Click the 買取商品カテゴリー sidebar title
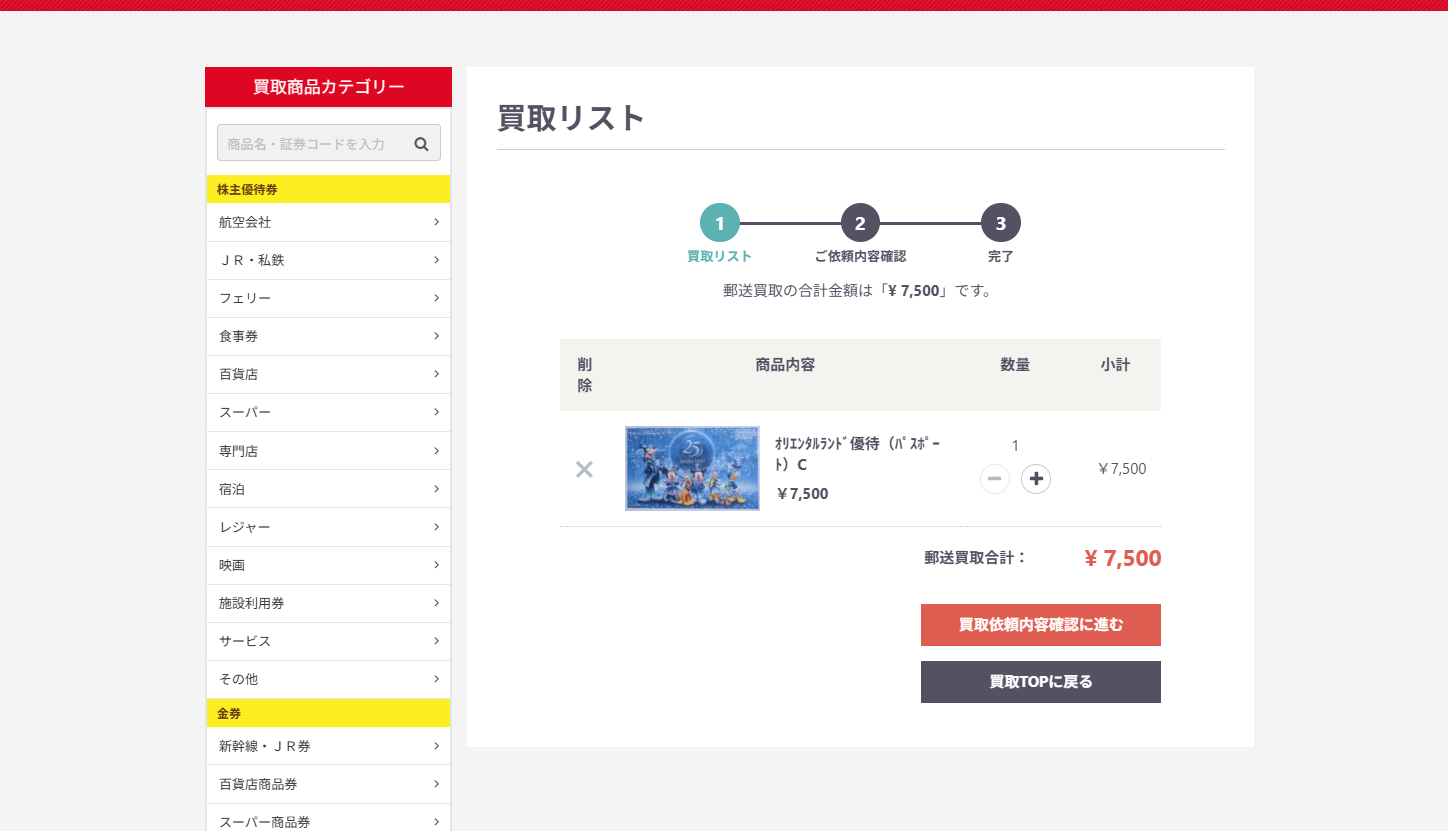This screenshot has height=831, width=1448. [x=329, y=87]
